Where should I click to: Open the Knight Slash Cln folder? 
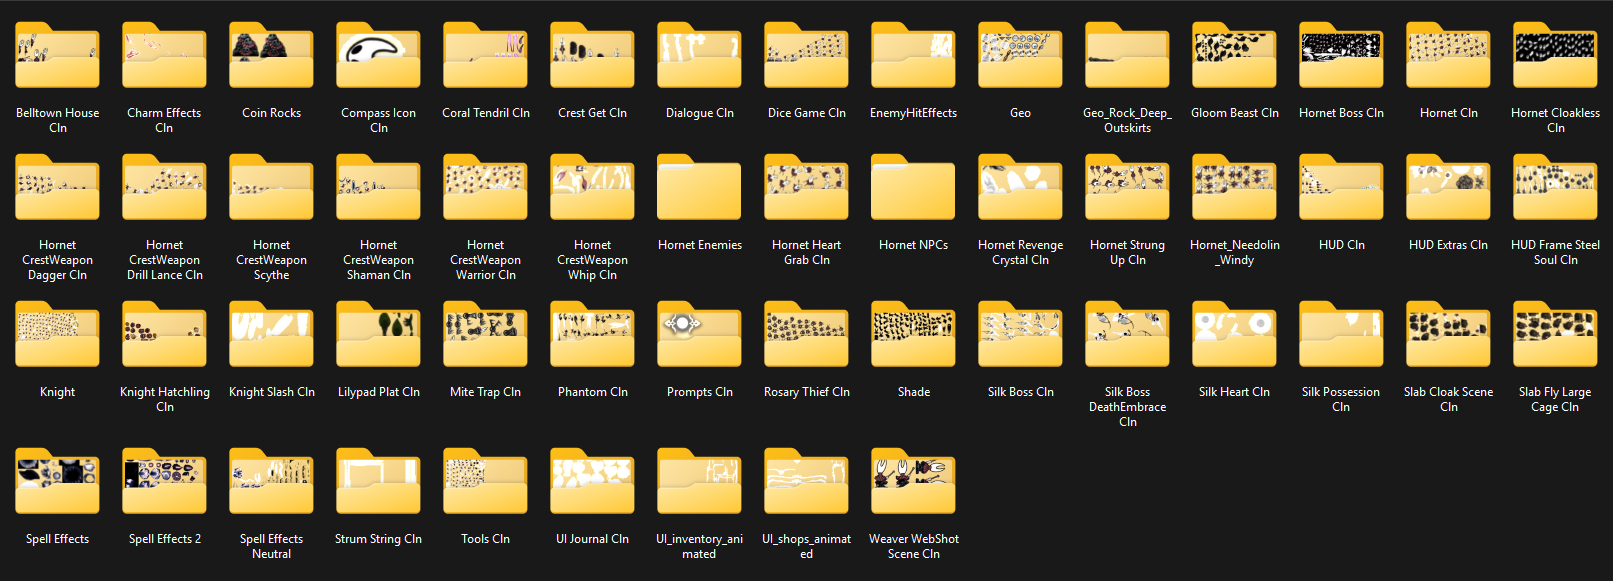pyautogui.click(x=271, y=334)
